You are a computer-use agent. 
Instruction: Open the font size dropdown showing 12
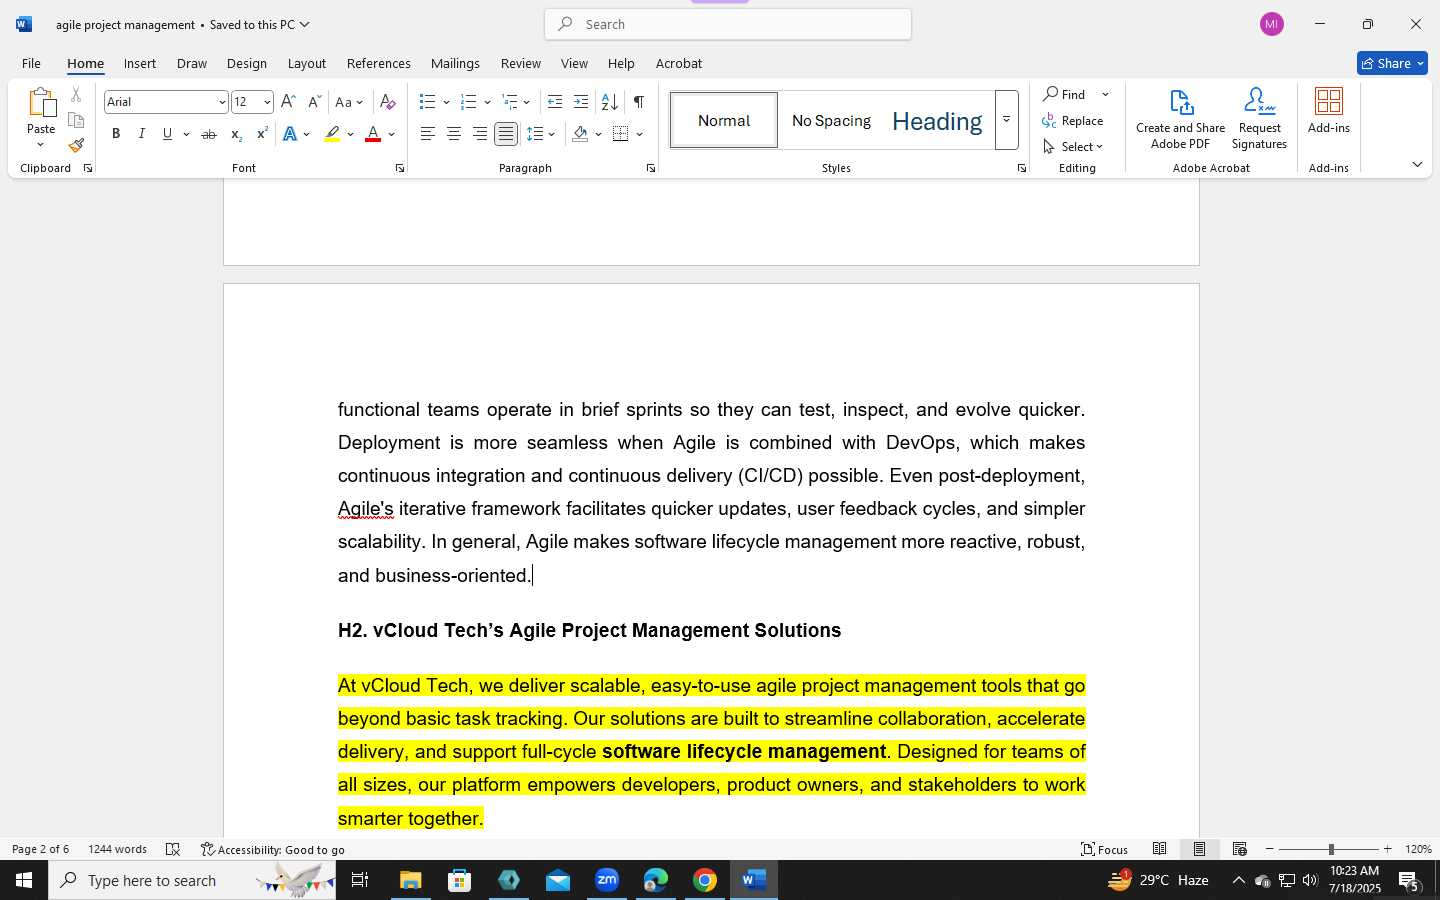[267, 102]
